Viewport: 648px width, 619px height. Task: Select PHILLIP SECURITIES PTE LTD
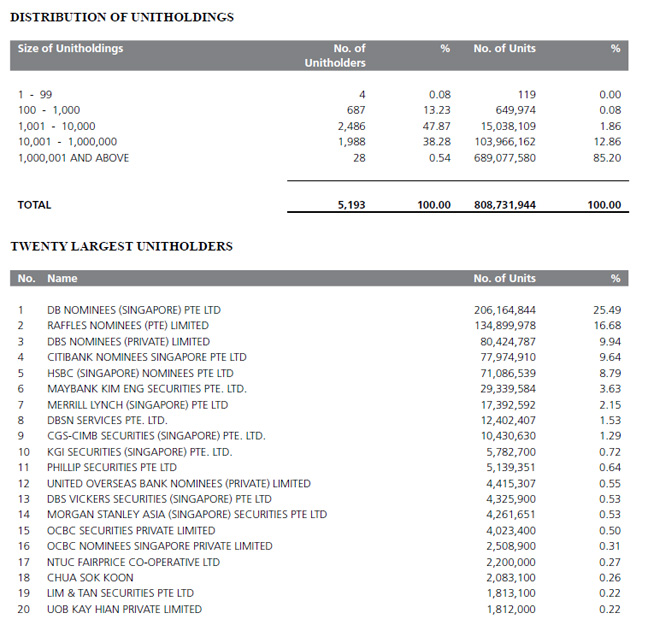(x=112, y=467)
